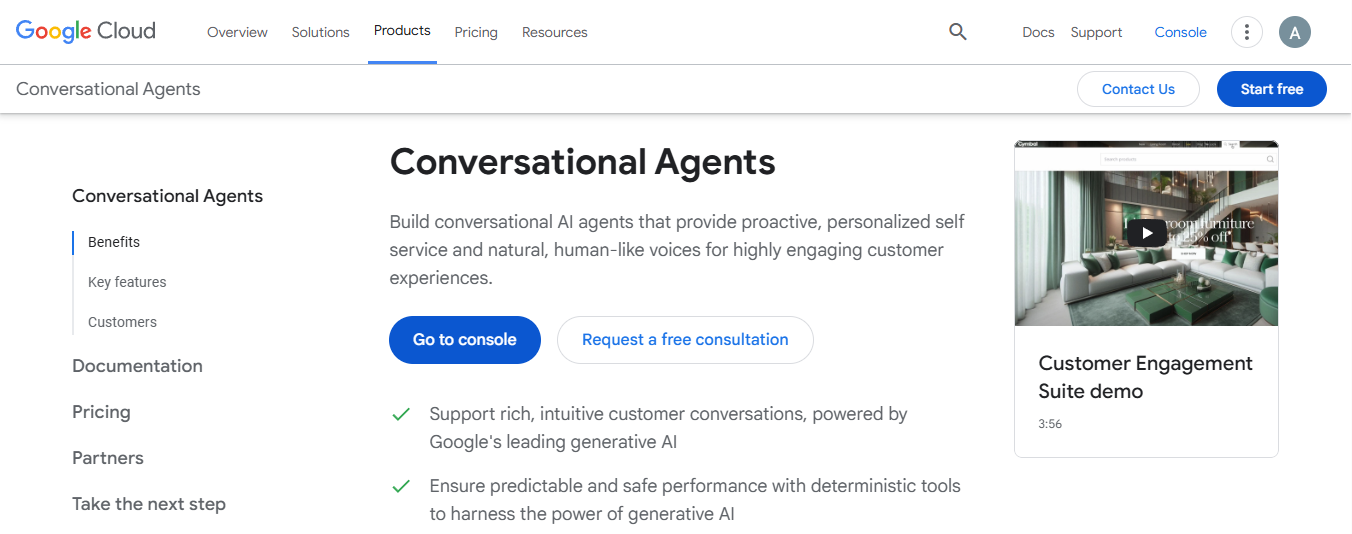Open the three-dot more options menu
This screenshot has height=534, width=1352.
coord(1246,32)
